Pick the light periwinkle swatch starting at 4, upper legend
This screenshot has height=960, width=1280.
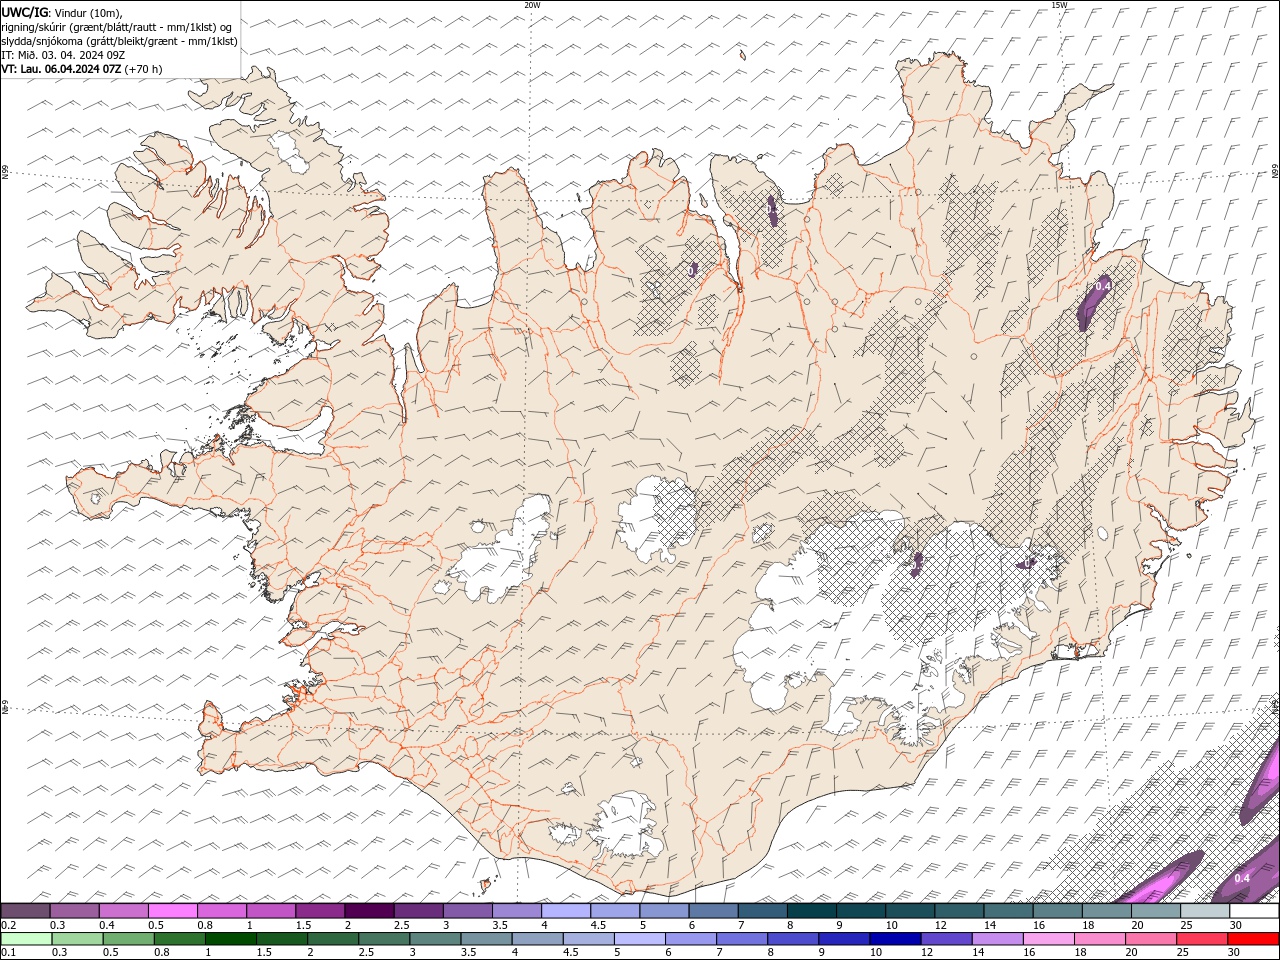point(566,911)
